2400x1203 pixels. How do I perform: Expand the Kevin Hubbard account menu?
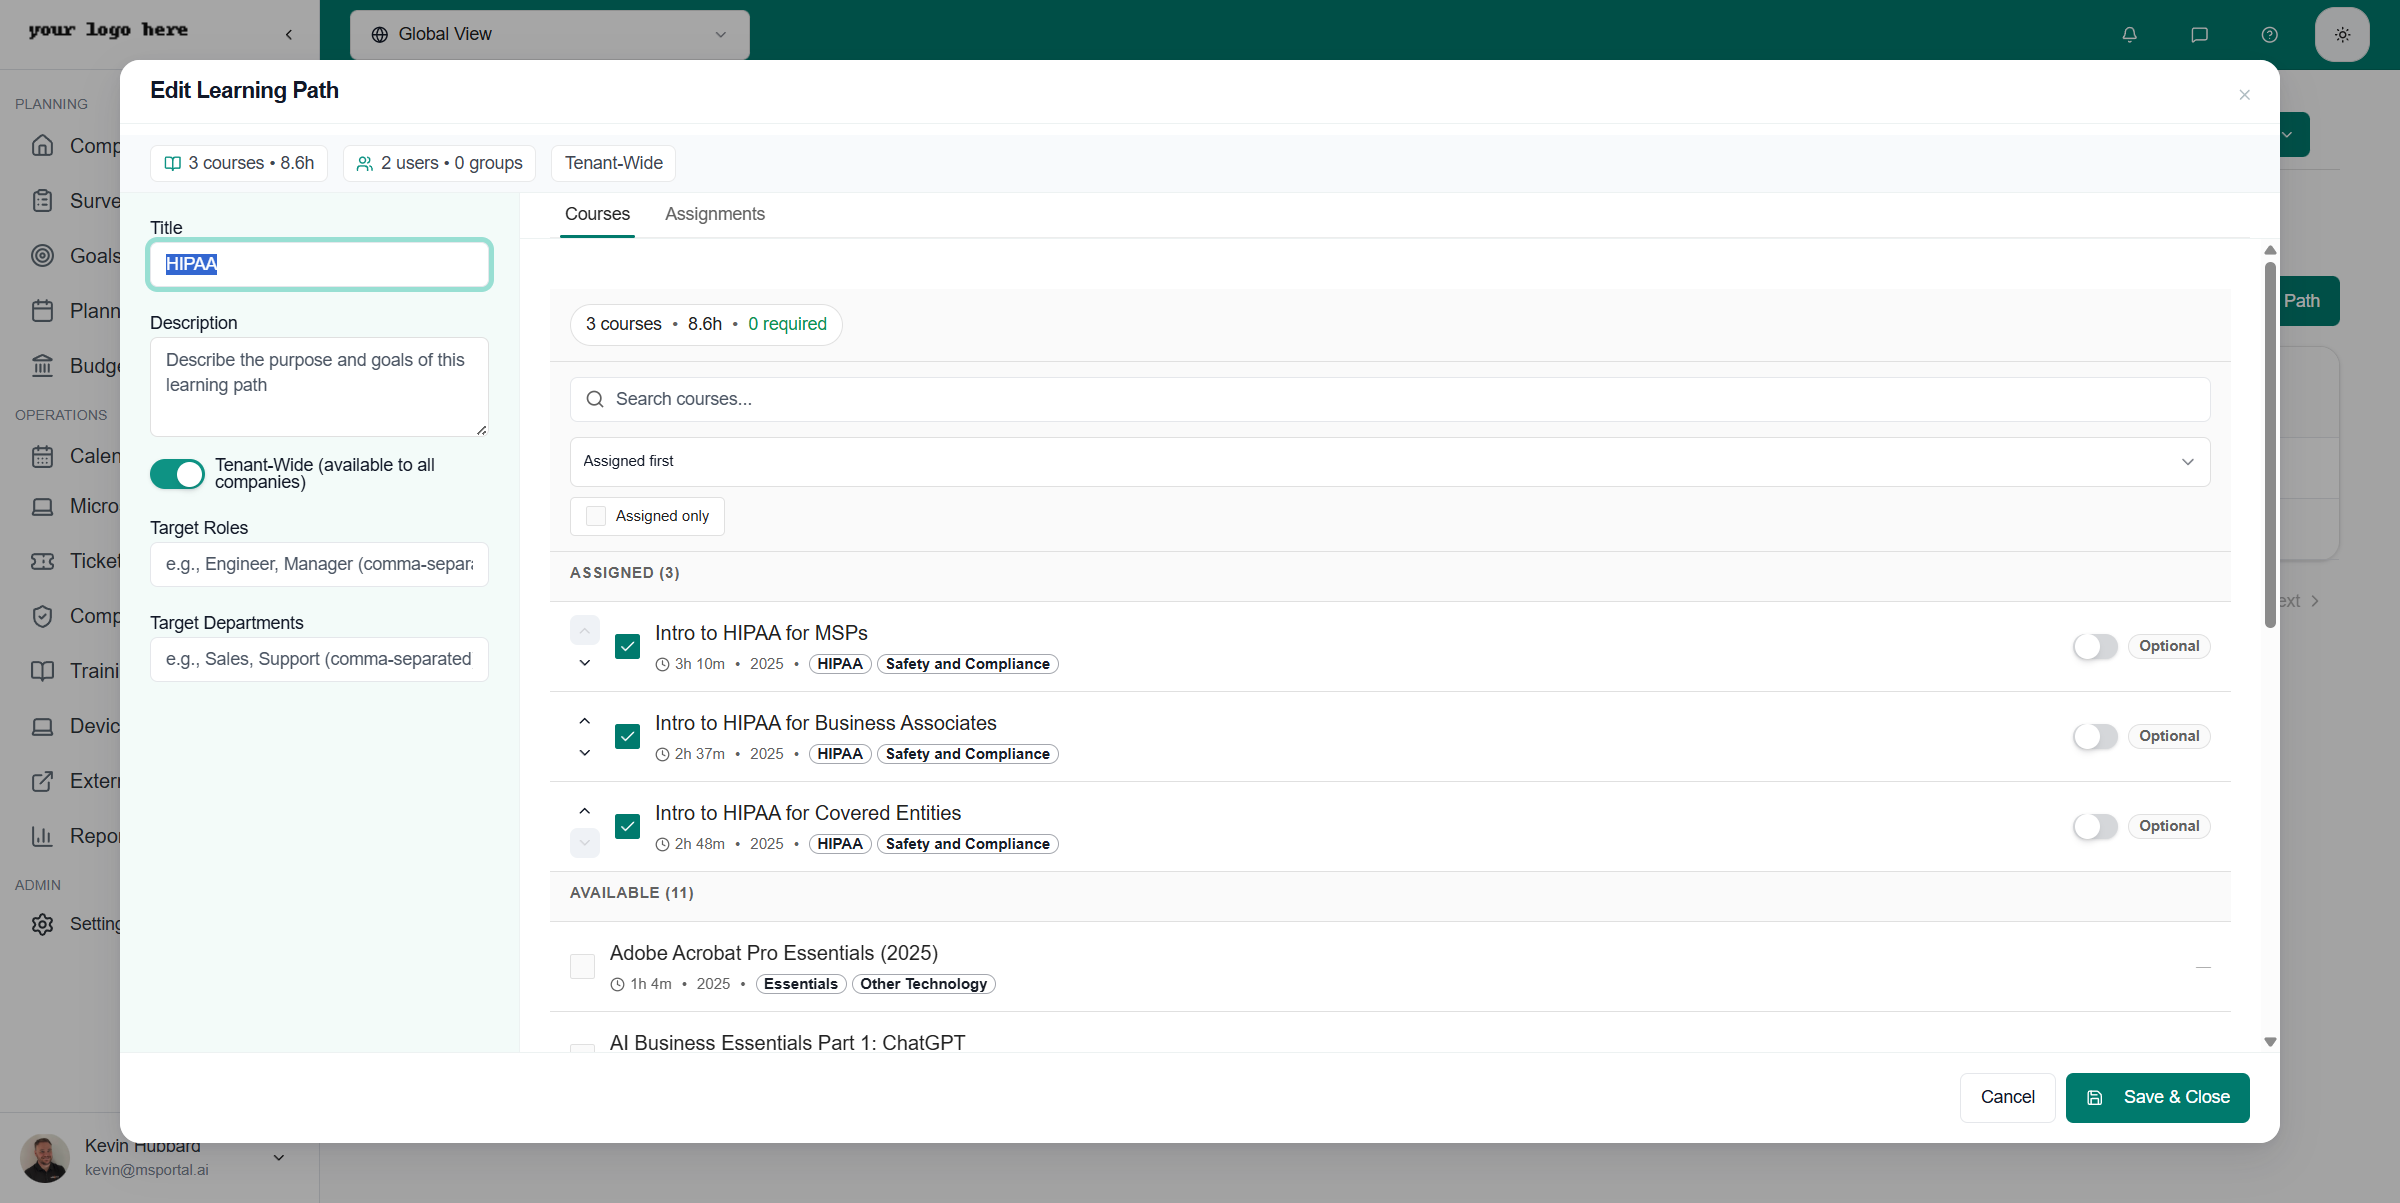click(278, 1157)
